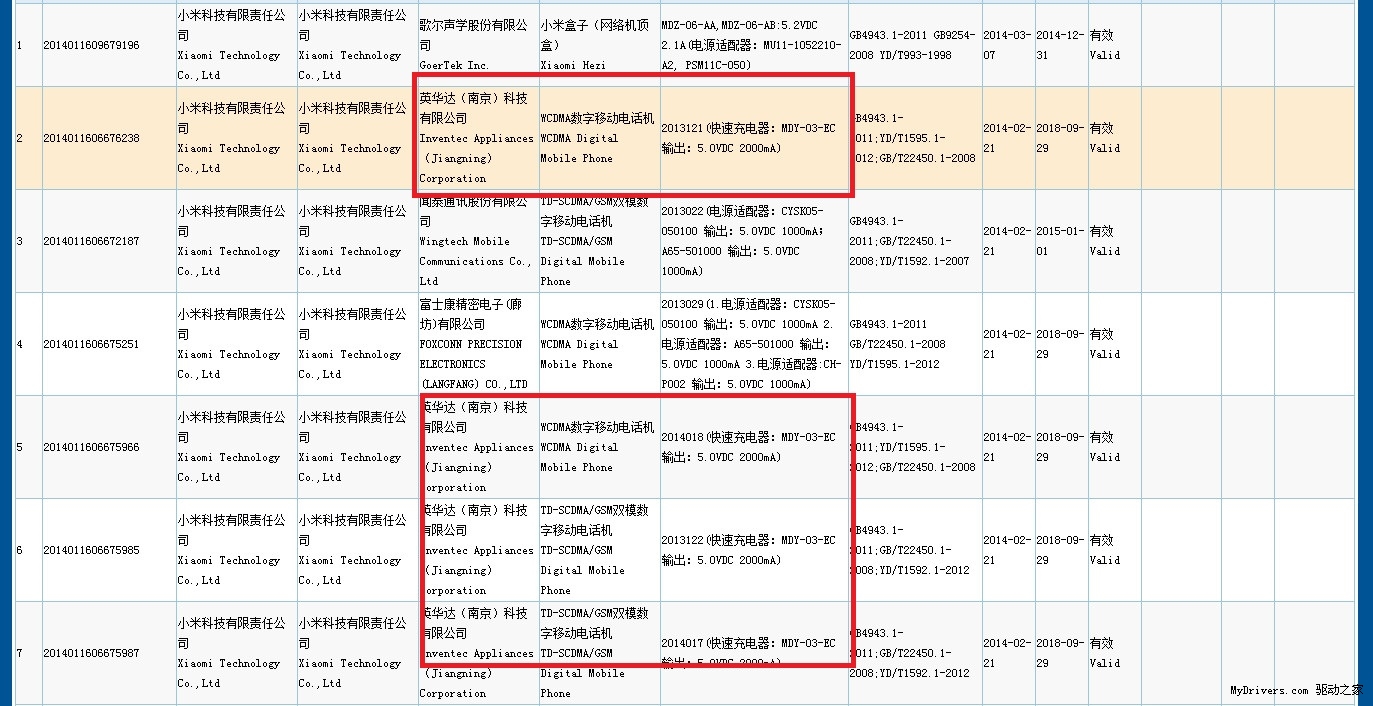The height and width of the screenshot is (706, 1373).
Task: Select the Wingtech Mobile Communications manufacturer cell
Action: pos(477,241)
